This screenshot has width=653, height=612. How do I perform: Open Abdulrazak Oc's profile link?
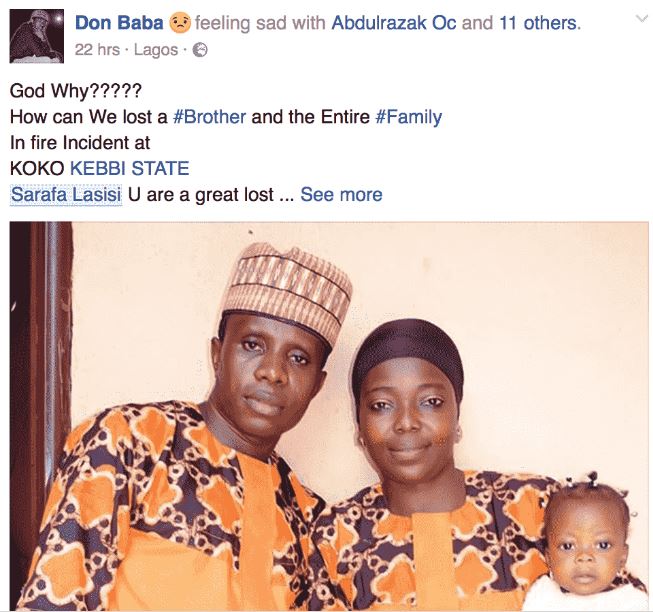(394, 23)
